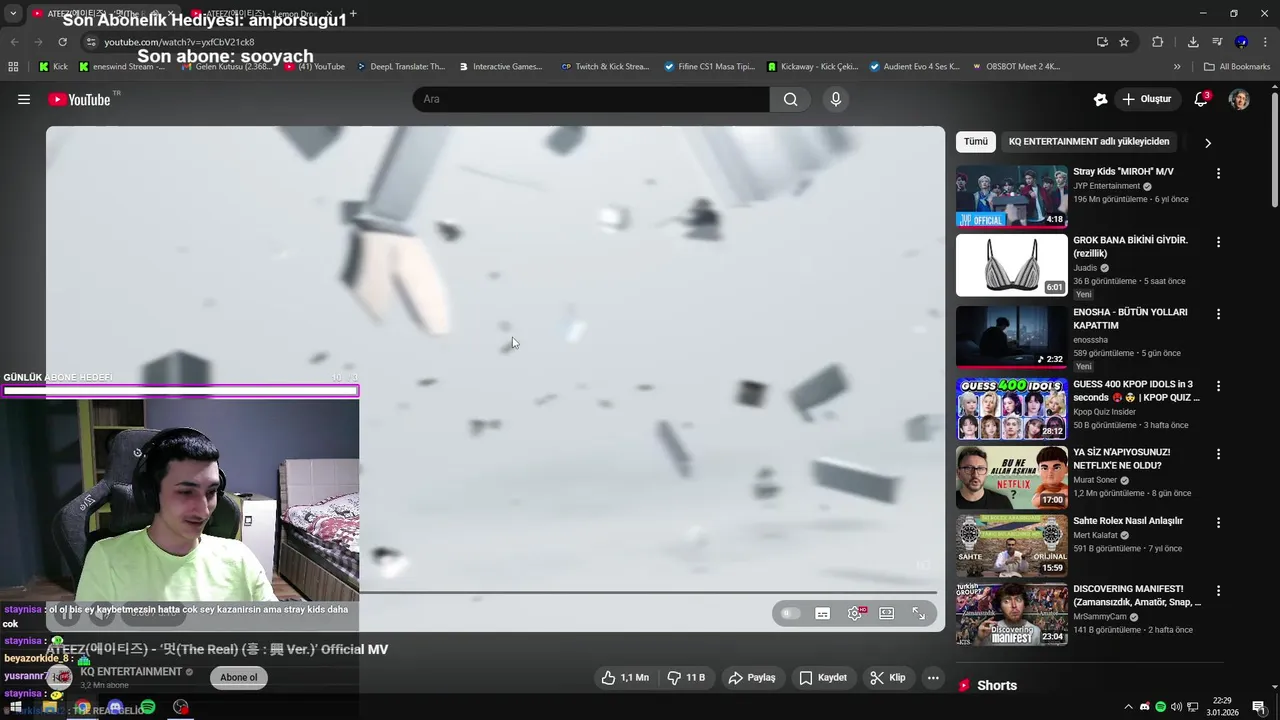Open the system volume speaker icon
The height and width of the screenshot is (720, 1280).
click(x=1176, y=707)
